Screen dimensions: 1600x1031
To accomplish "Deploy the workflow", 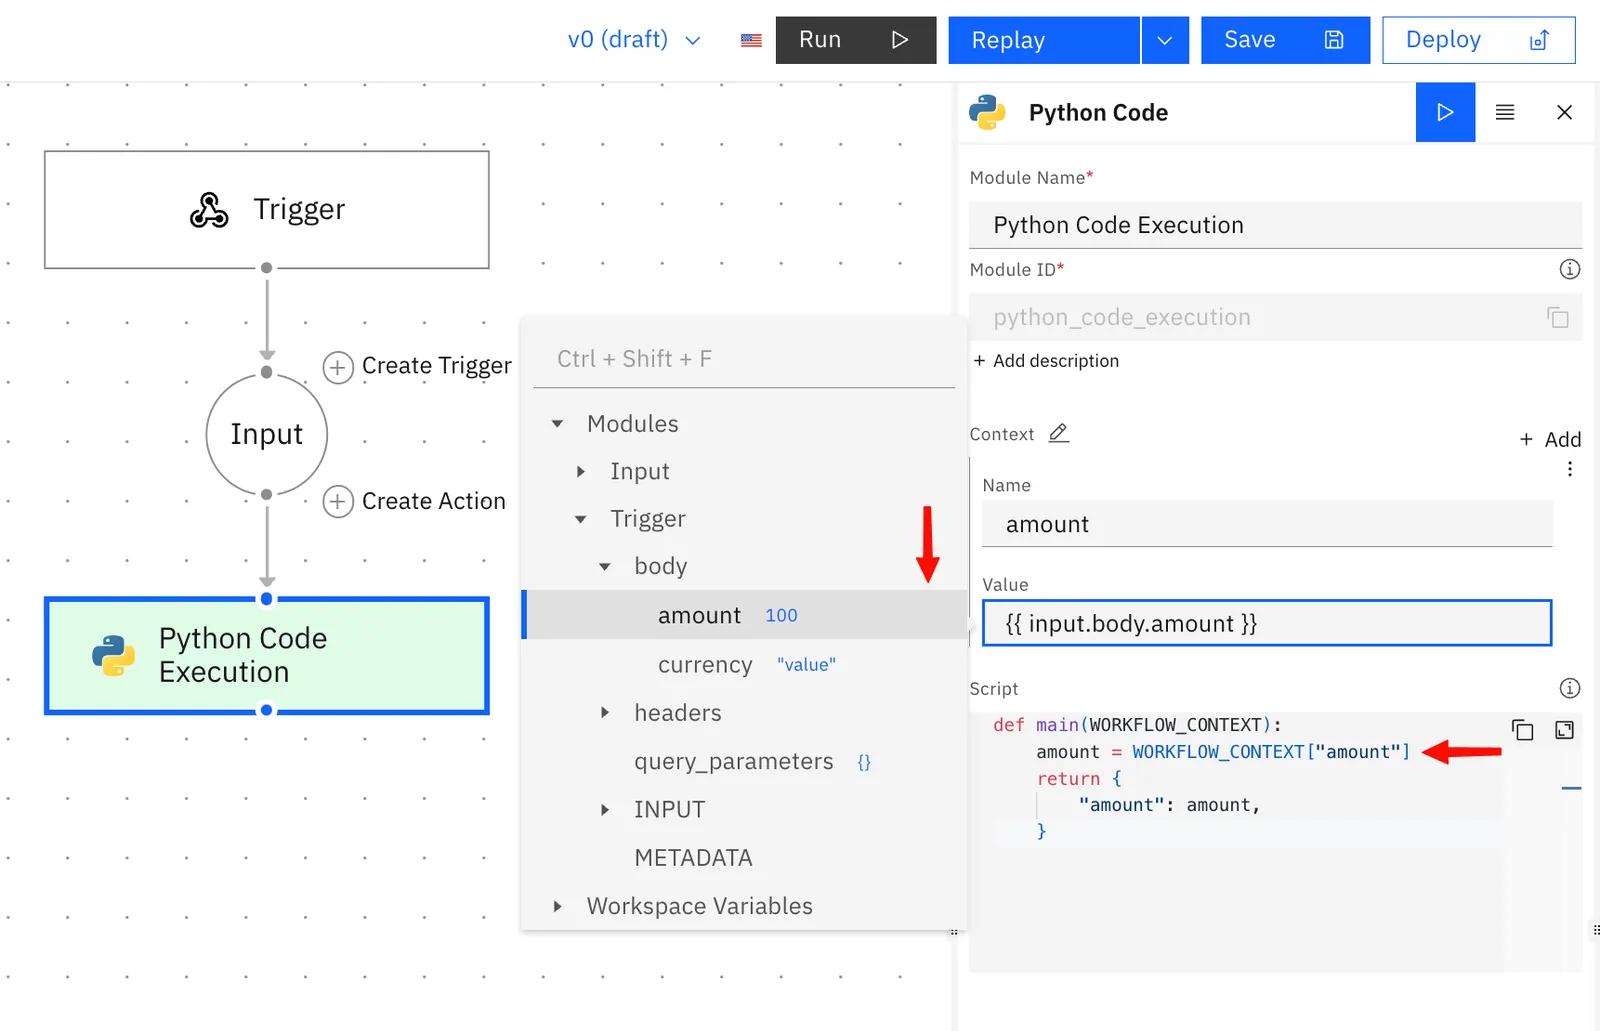I will [x=1479, y=40].
